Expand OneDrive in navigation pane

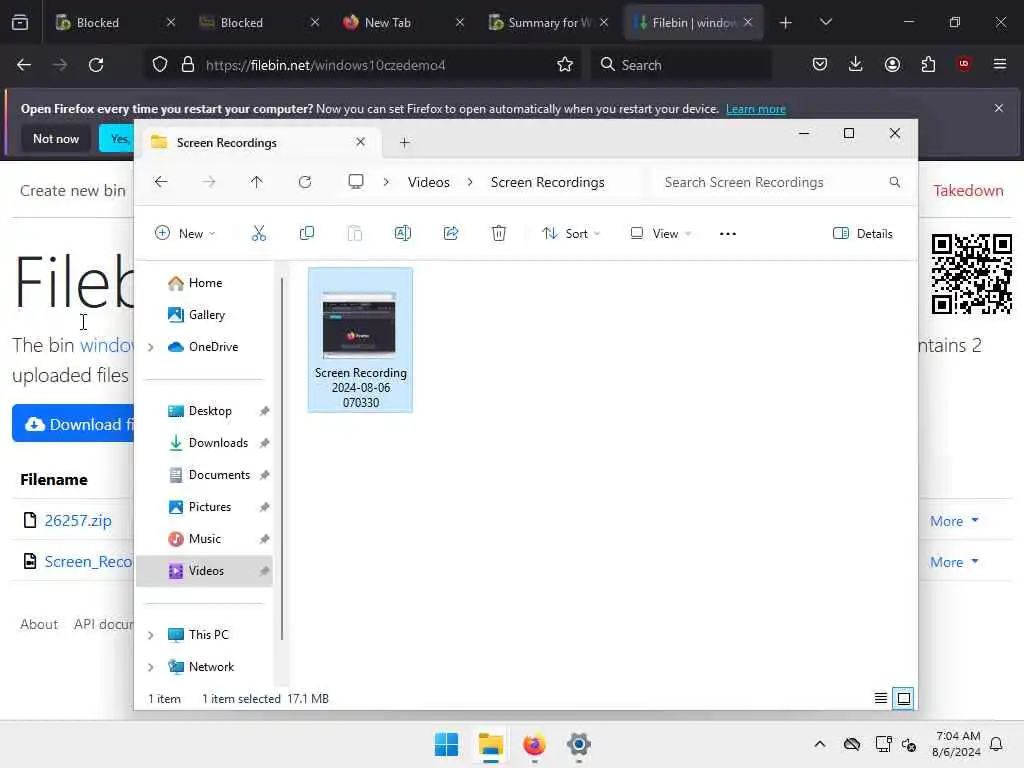[151, 347]
